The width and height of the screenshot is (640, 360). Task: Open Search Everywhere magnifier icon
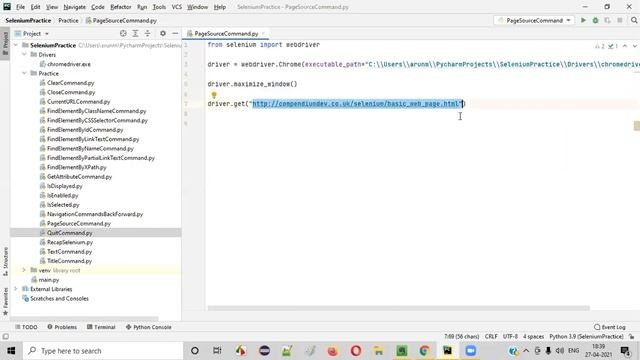coord(634,20)
